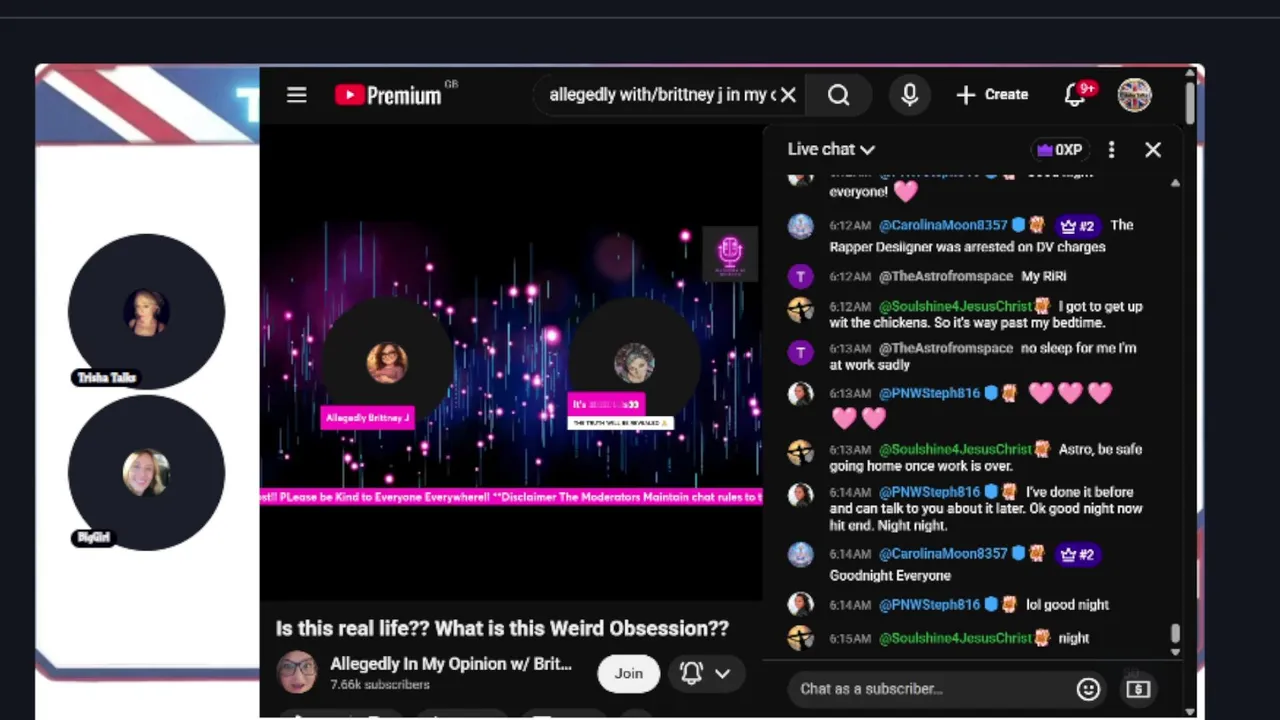Focus the Chat as a subscriber field

(930, 689)
